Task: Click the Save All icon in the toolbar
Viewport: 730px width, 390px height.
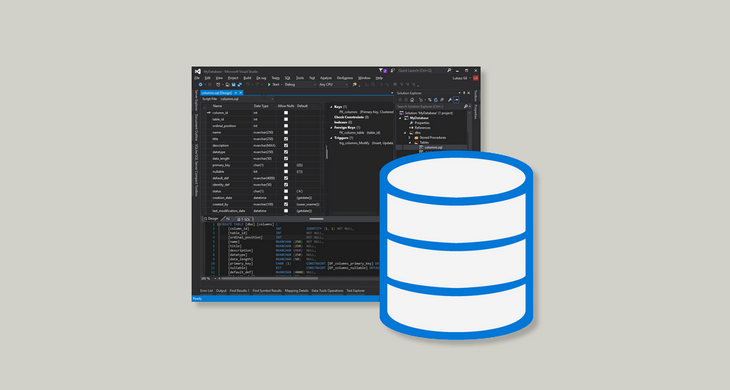Action: click(x=239, y=85)
